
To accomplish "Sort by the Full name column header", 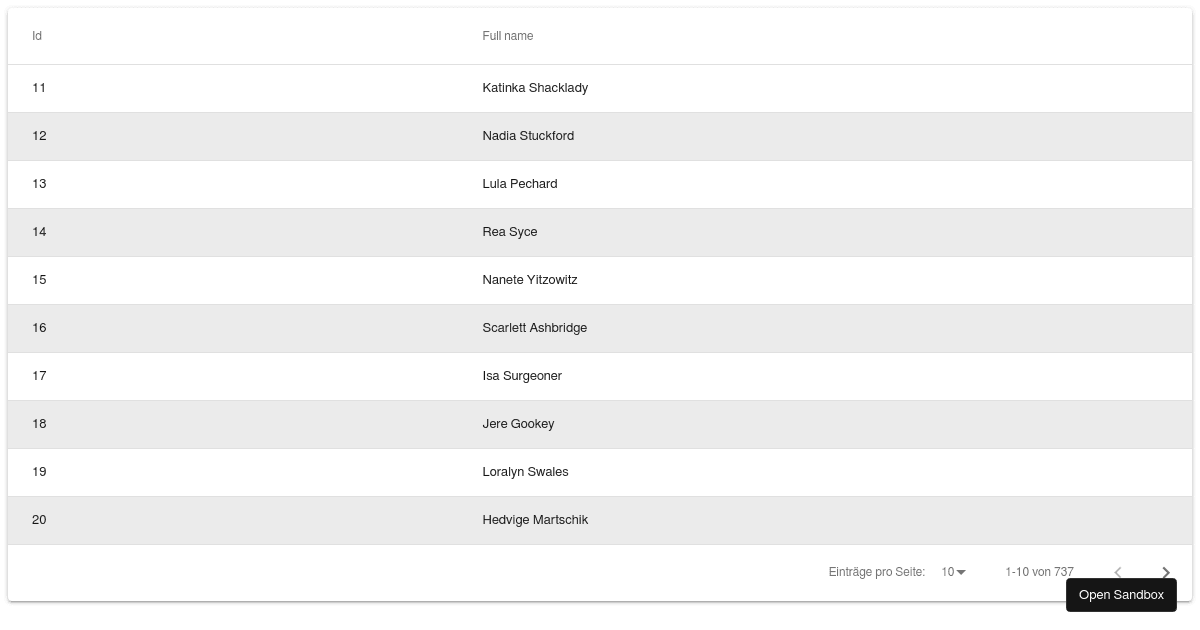I will [x=508, y=36].
